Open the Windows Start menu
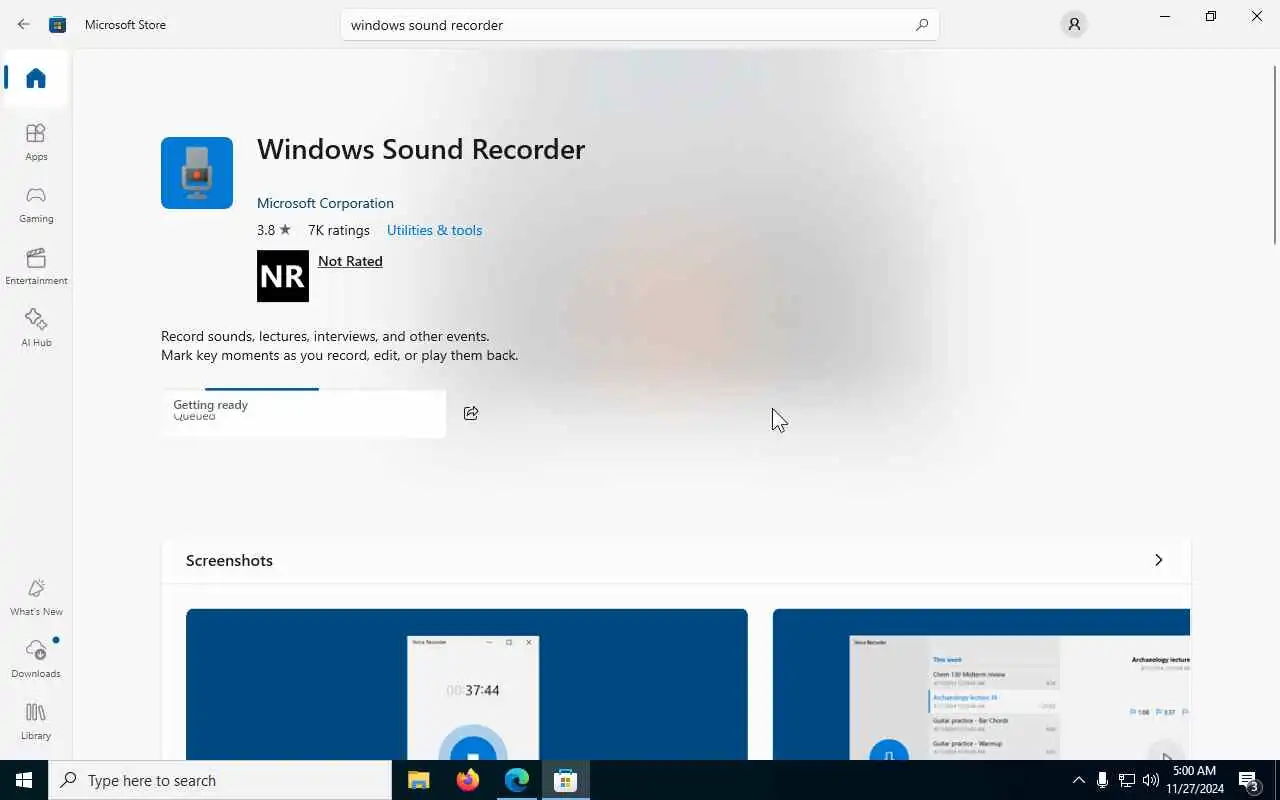Viewport: 1280px width, 800px height. pos(24,780)
